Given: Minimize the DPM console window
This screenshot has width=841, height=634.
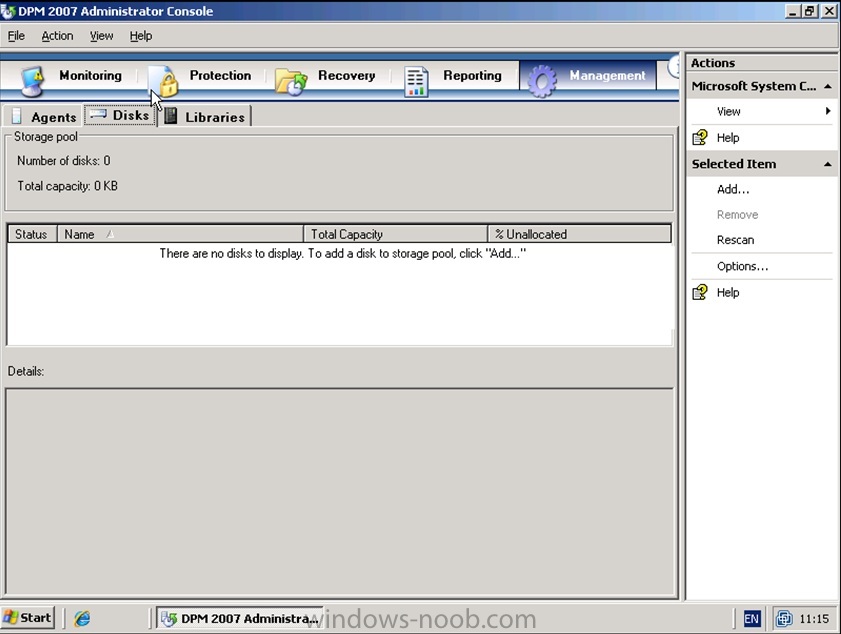Looking at the screenshot, I should coord(792,11).
